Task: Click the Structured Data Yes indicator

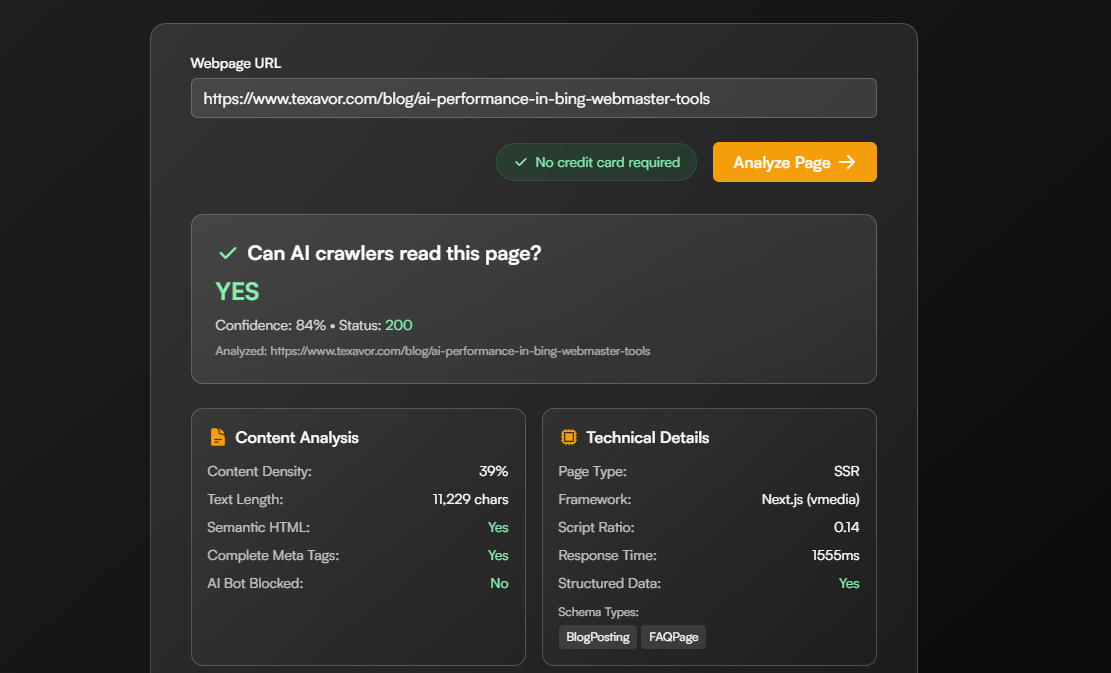Action: coord(849,583)
